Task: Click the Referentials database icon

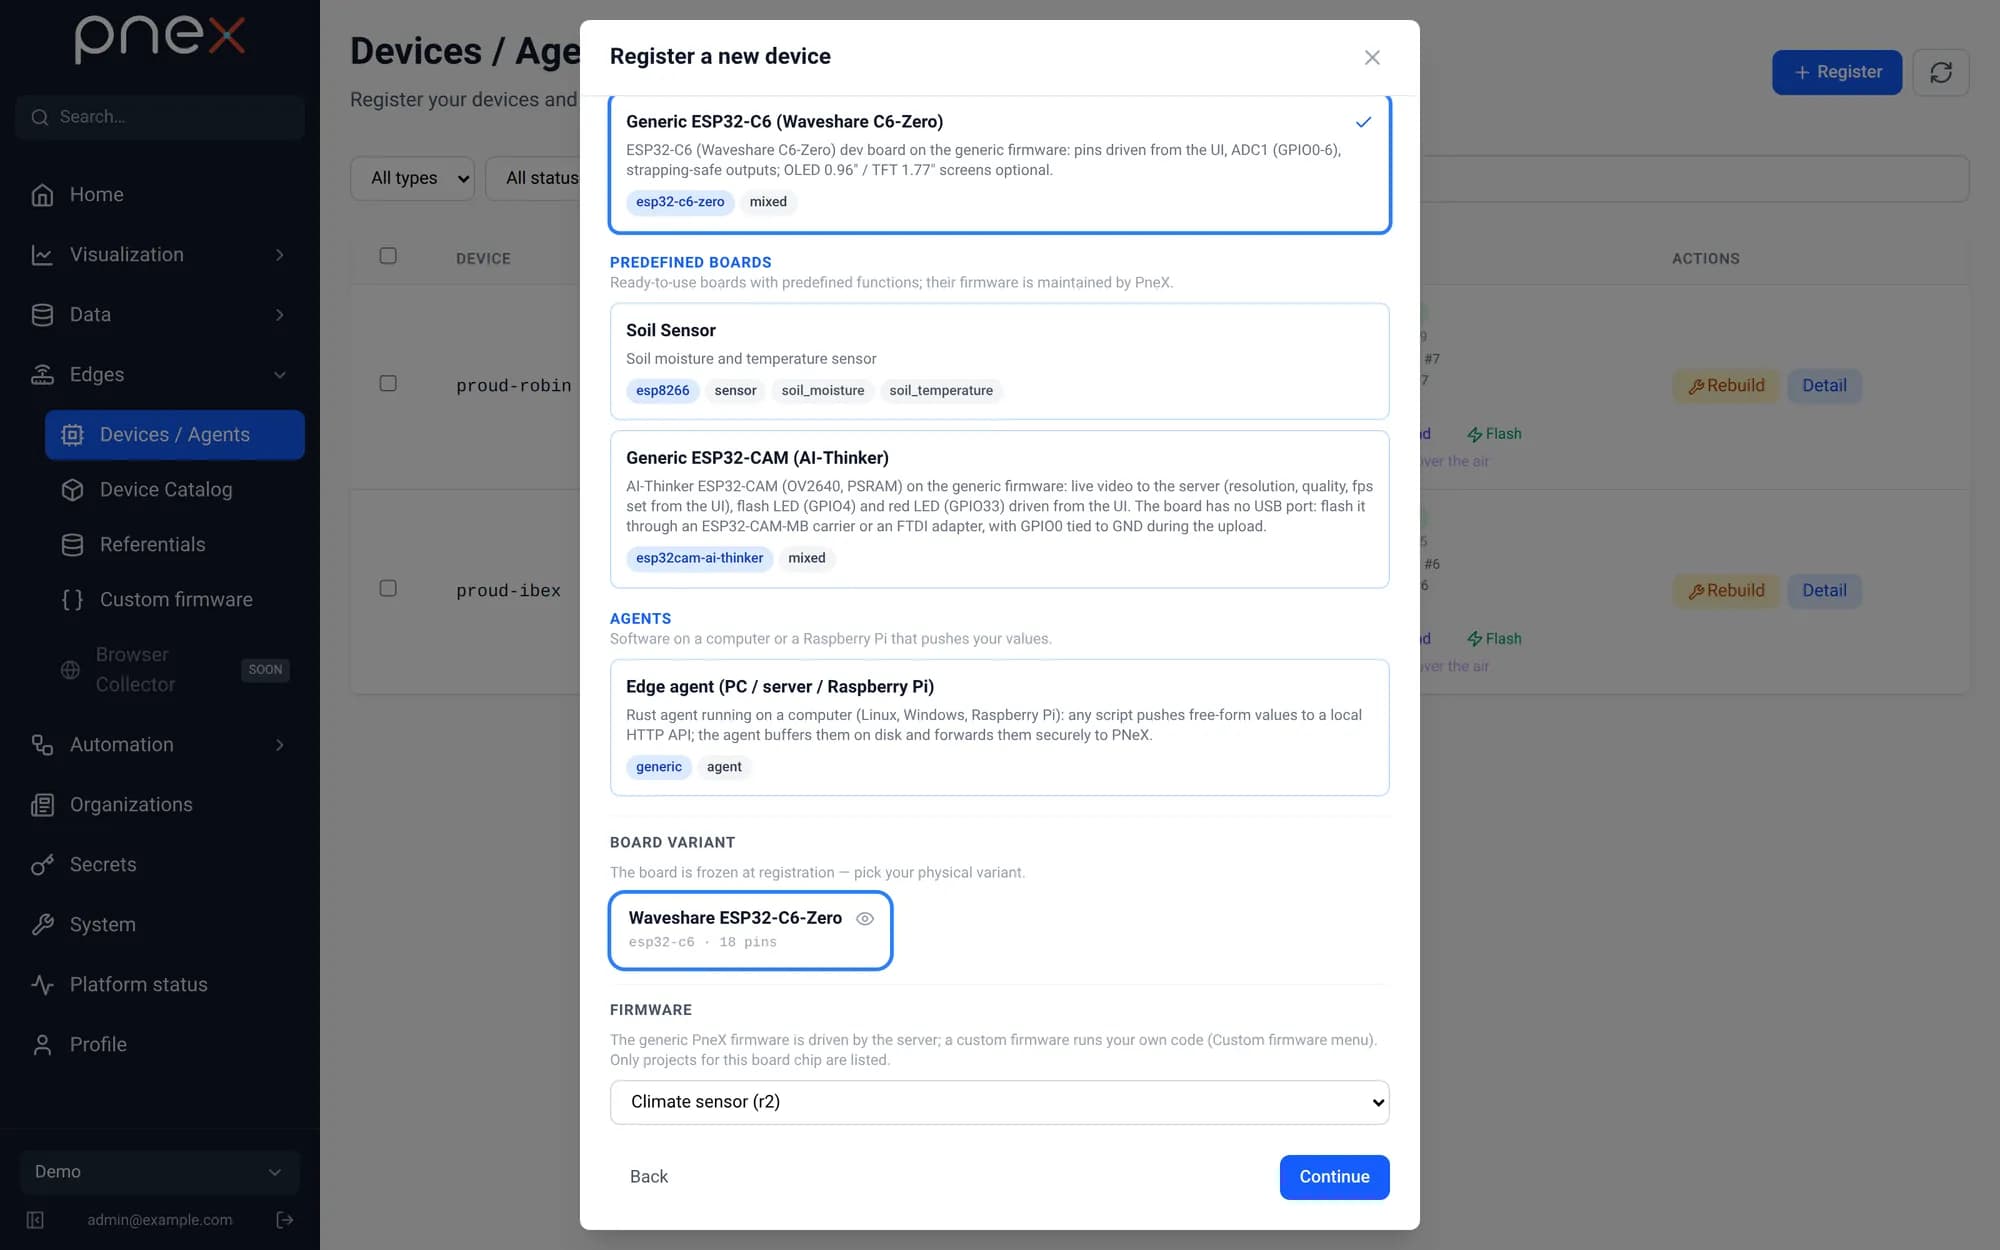Action: [x=72, y=545]
